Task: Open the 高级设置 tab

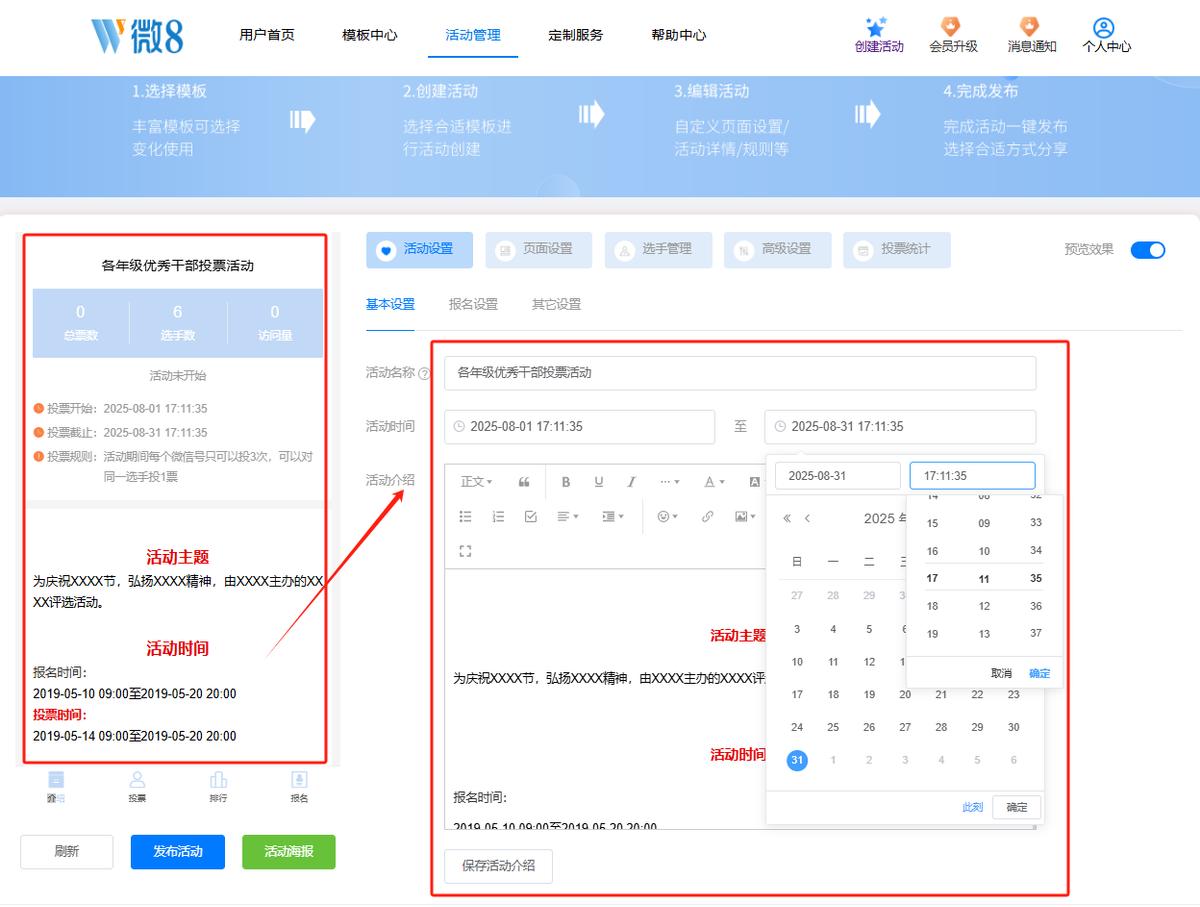Action: tap(777, 250)
